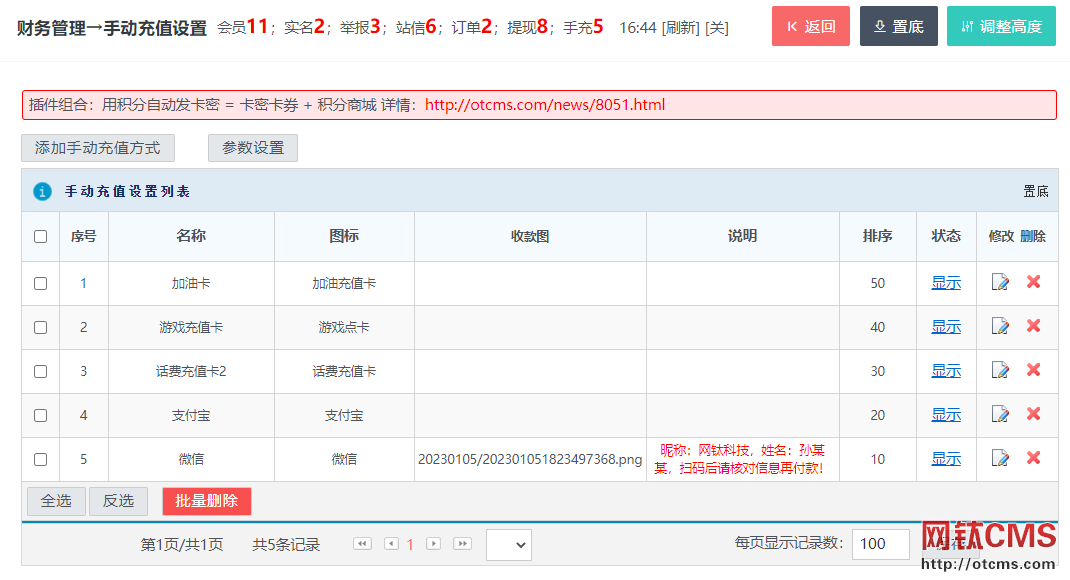Toggle the select-all checkbox in table header
The width and height of the screenshot is (1070, 580).
point(40,237)
